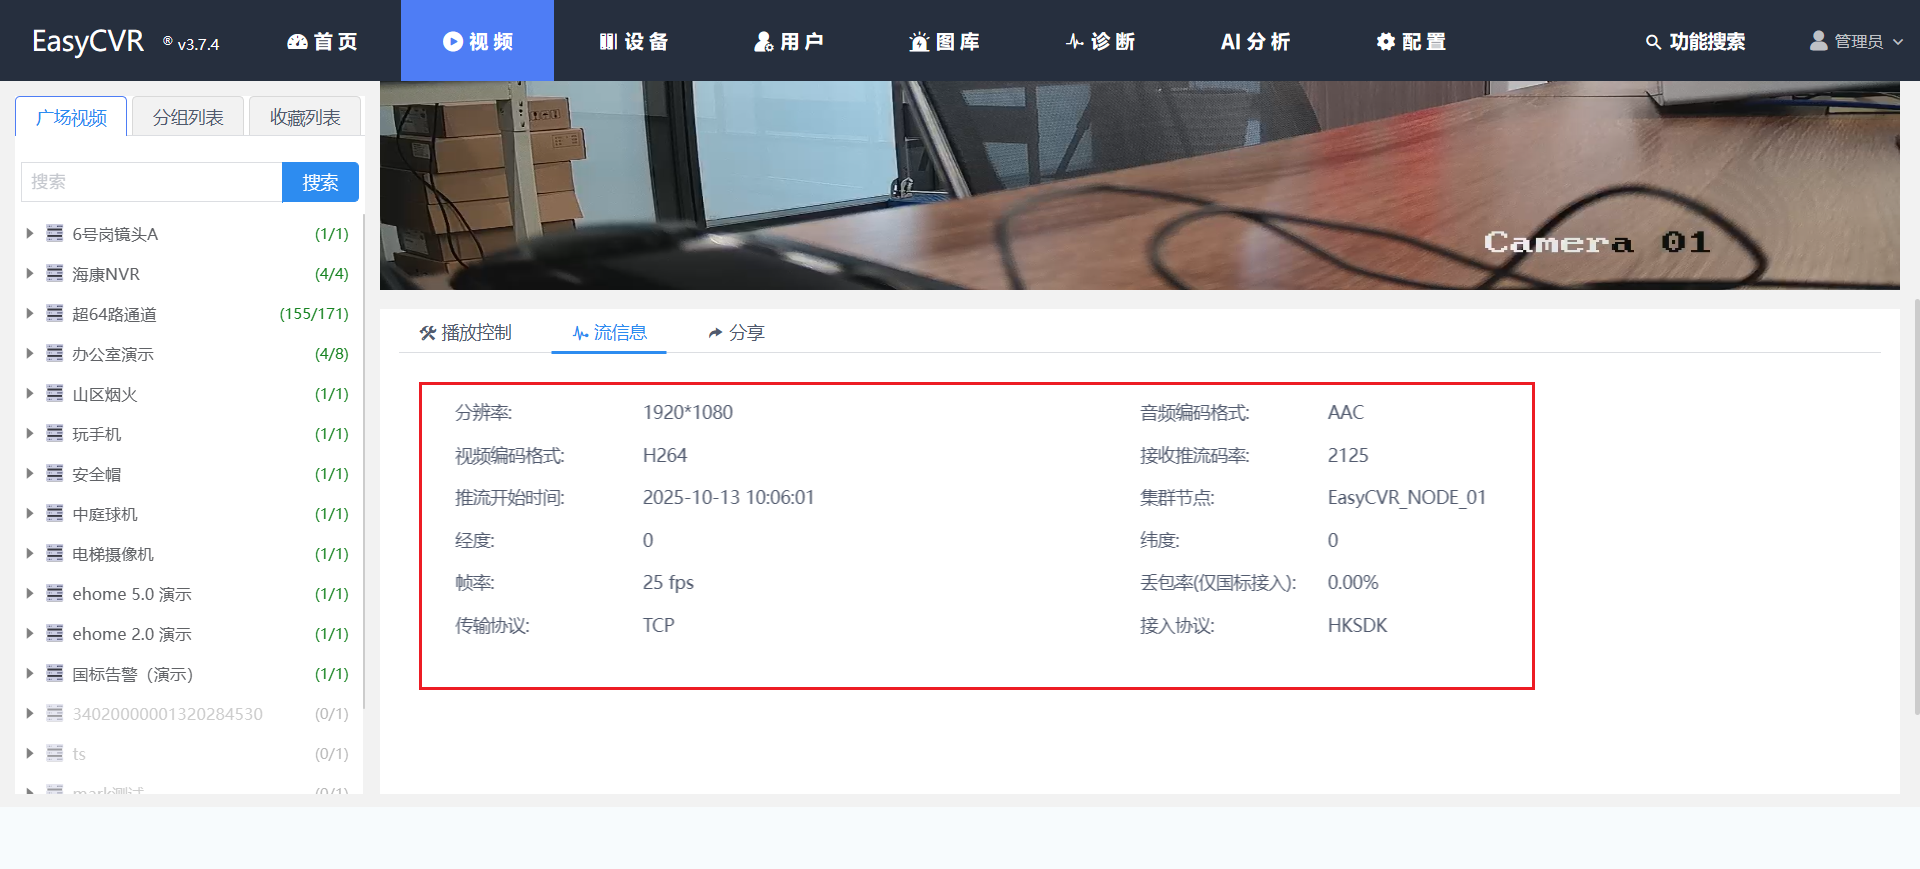Screen dimensions: 1920x869
Task: Click the AI 分析 menu item
Action: pos(1255,41)
